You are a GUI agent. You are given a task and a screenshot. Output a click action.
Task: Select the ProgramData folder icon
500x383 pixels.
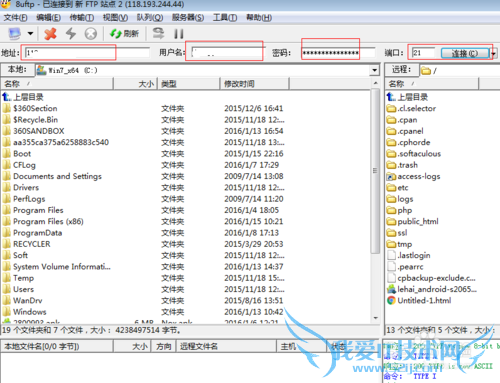[x=7, y=233]
